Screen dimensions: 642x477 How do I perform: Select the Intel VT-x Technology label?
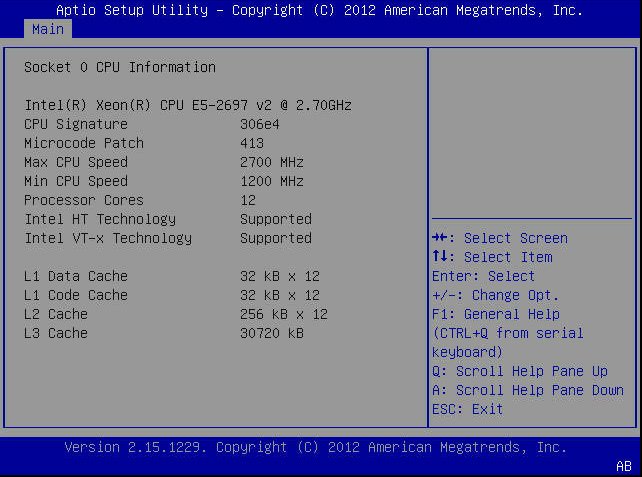[x=108, y=238]
